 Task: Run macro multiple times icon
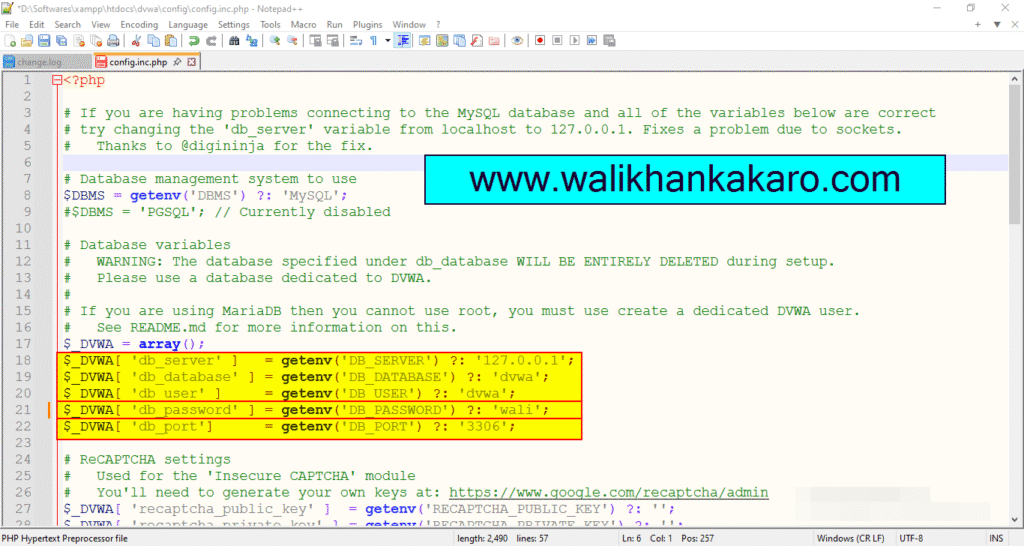592,40
